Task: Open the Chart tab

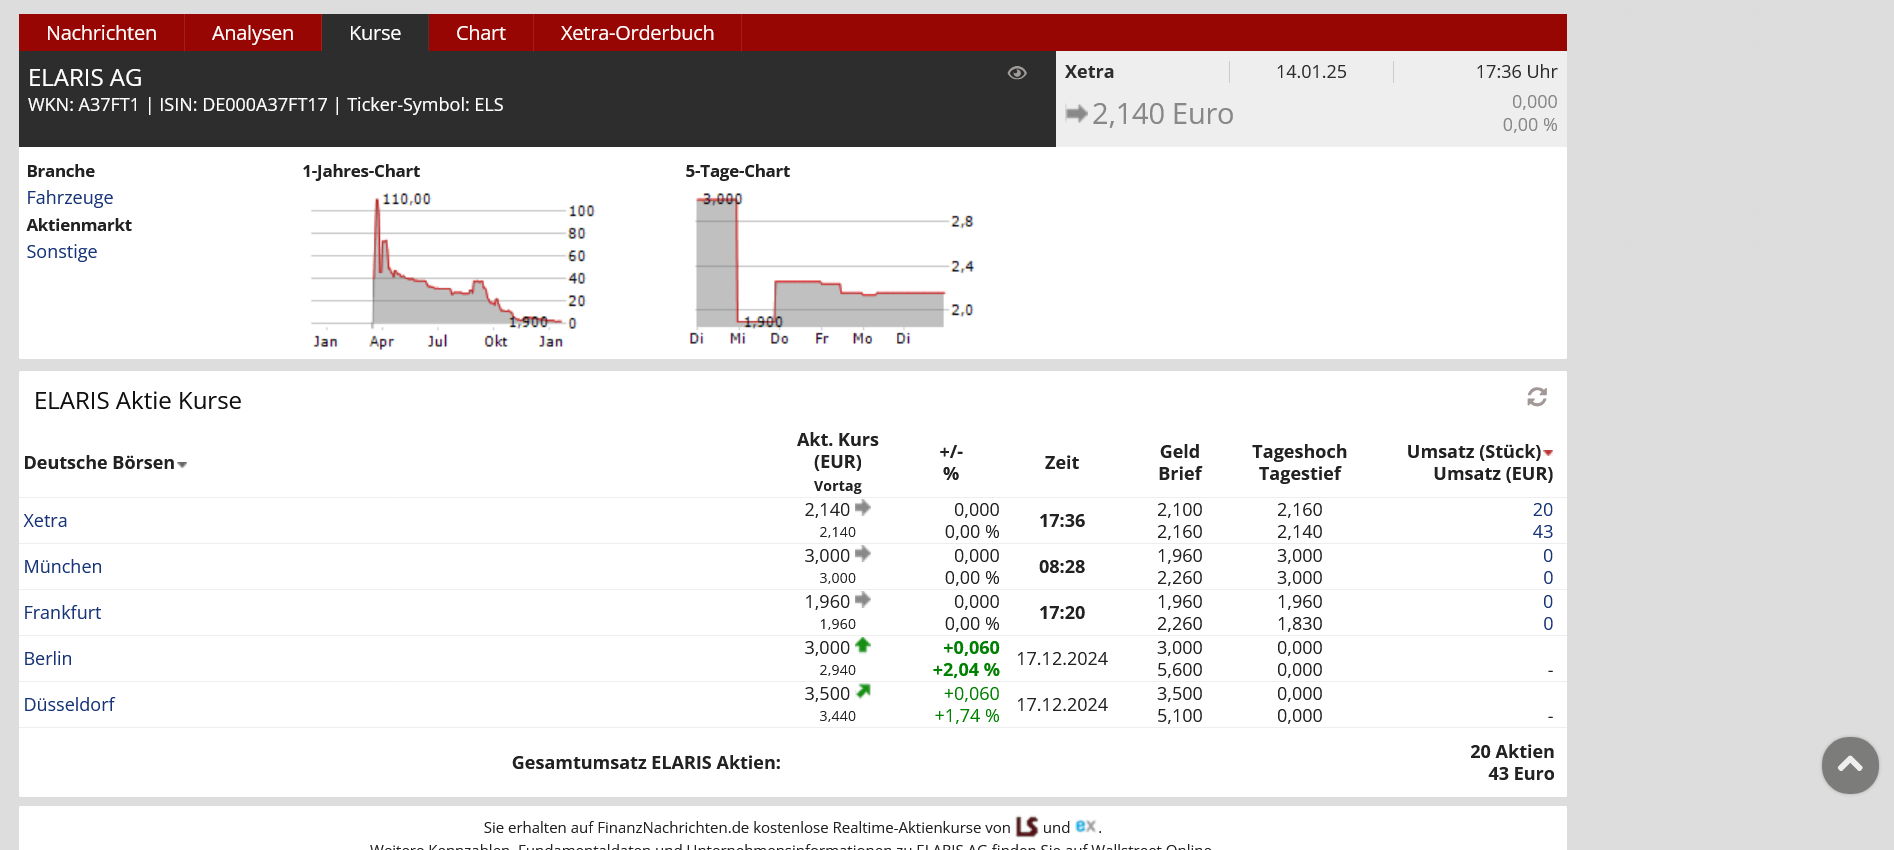Action: pyautogui.click(x=480, y=33)
